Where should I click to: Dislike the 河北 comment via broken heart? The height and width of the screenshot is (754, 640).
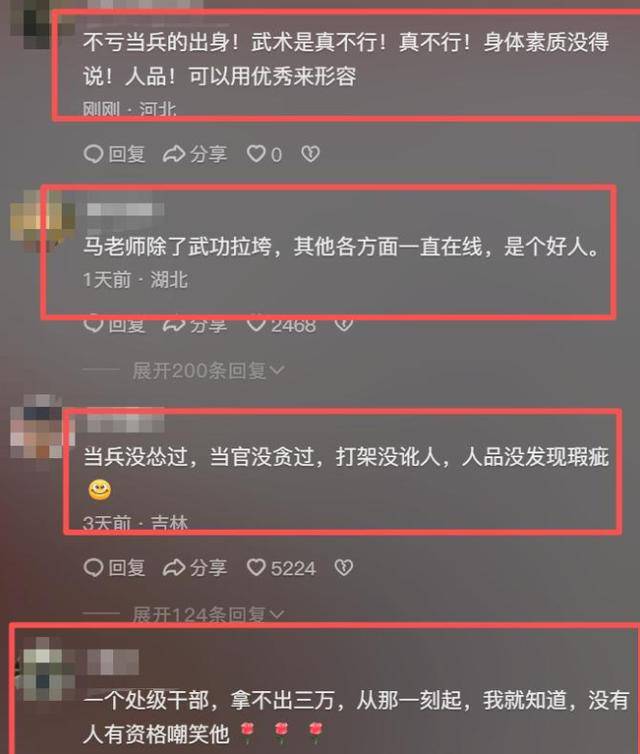310,154
